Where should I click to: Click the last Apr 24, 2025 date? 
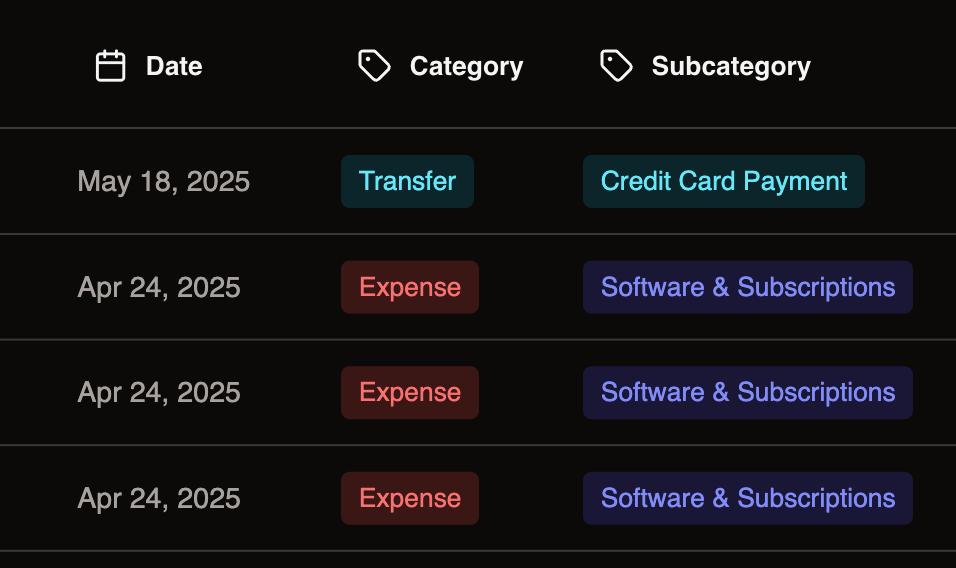click(x=159, y=499)
